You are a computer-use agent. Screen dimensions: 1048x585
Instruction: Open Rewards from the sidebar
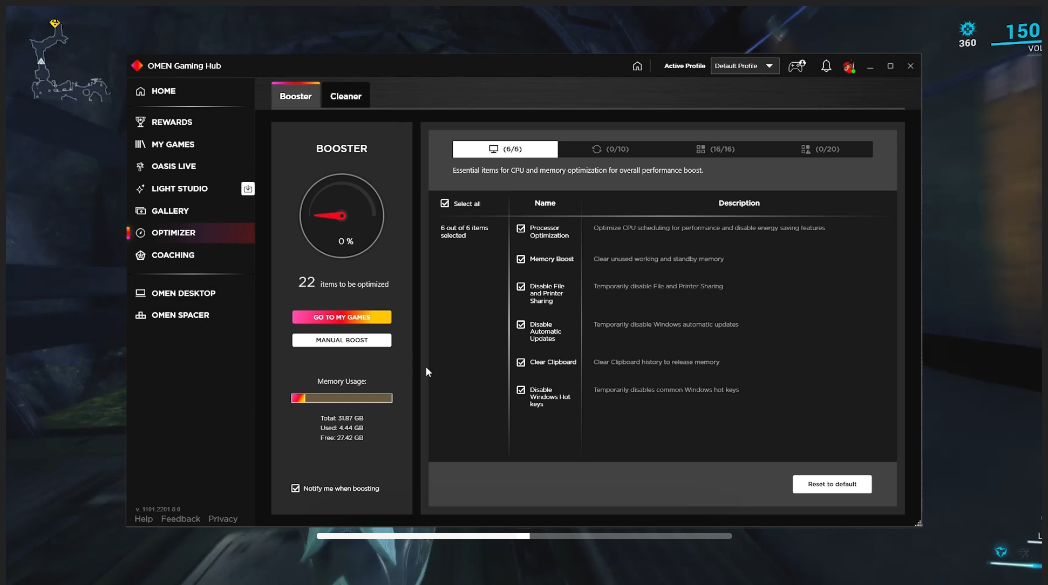pyautogui.click(x=171, y=122)
